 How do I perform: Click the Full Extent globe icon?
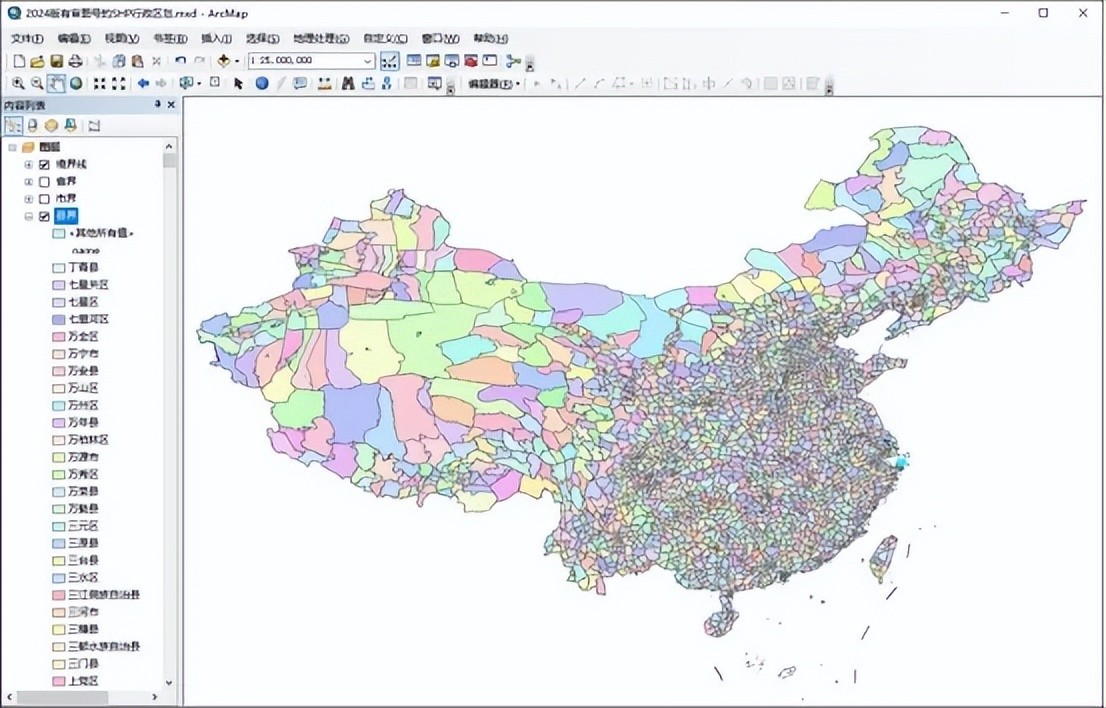coord(76,84)
